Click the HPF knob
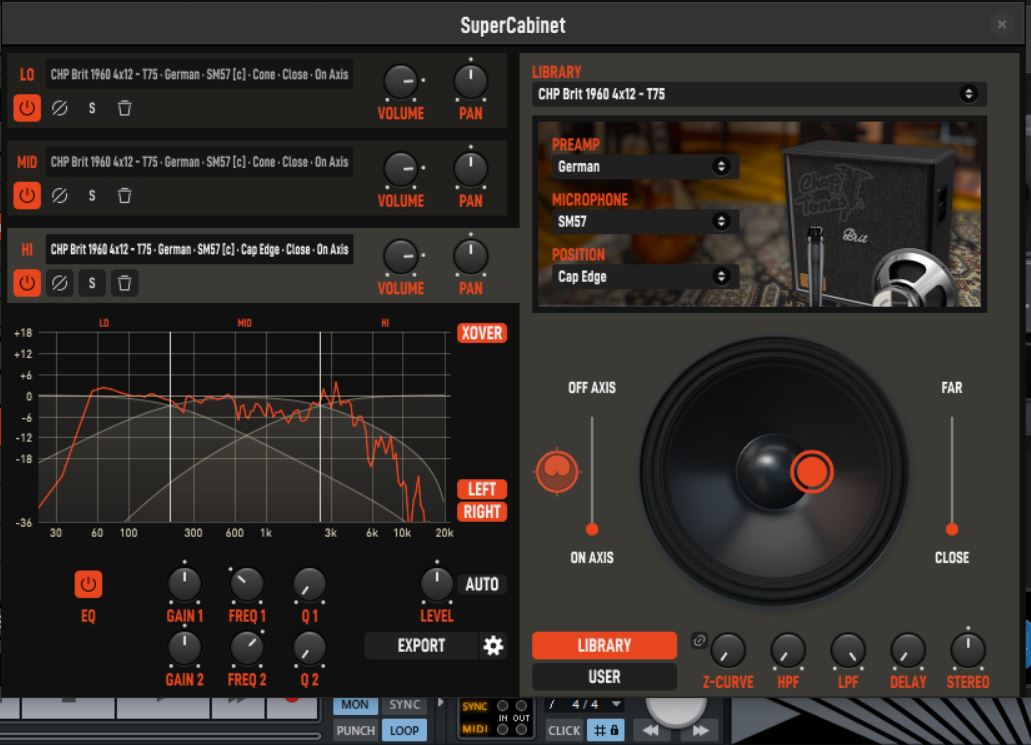The height and width of the screenshot is (745, 1031). point(788,650)
